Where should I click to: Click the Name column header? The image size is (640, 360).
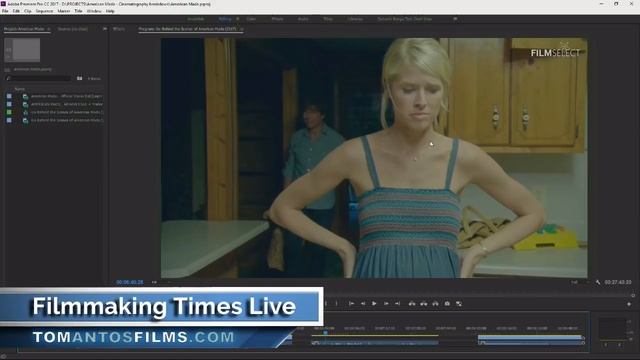20,89
